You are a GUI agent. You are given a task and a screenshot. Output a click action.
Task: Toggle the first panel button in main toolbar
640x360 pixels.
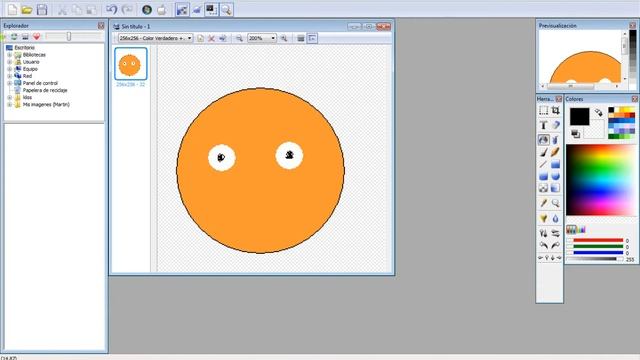click(x=182, y=9)
